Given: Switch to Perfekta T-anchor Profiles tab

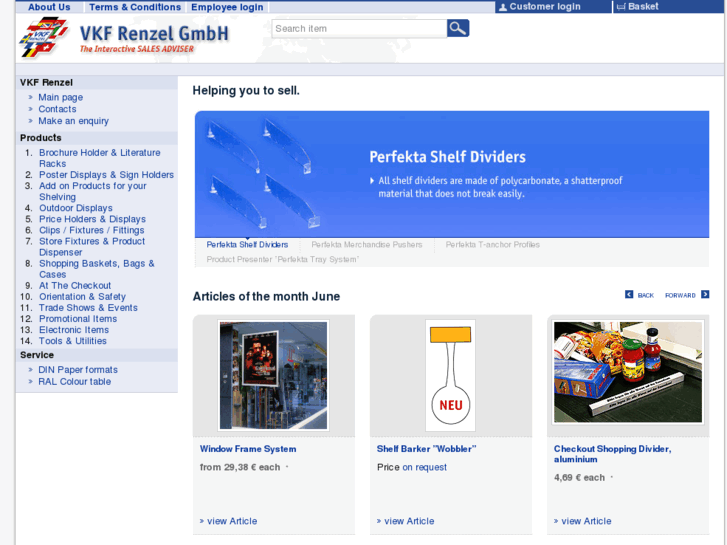Looking at the screenshot, I should [492, 244].
